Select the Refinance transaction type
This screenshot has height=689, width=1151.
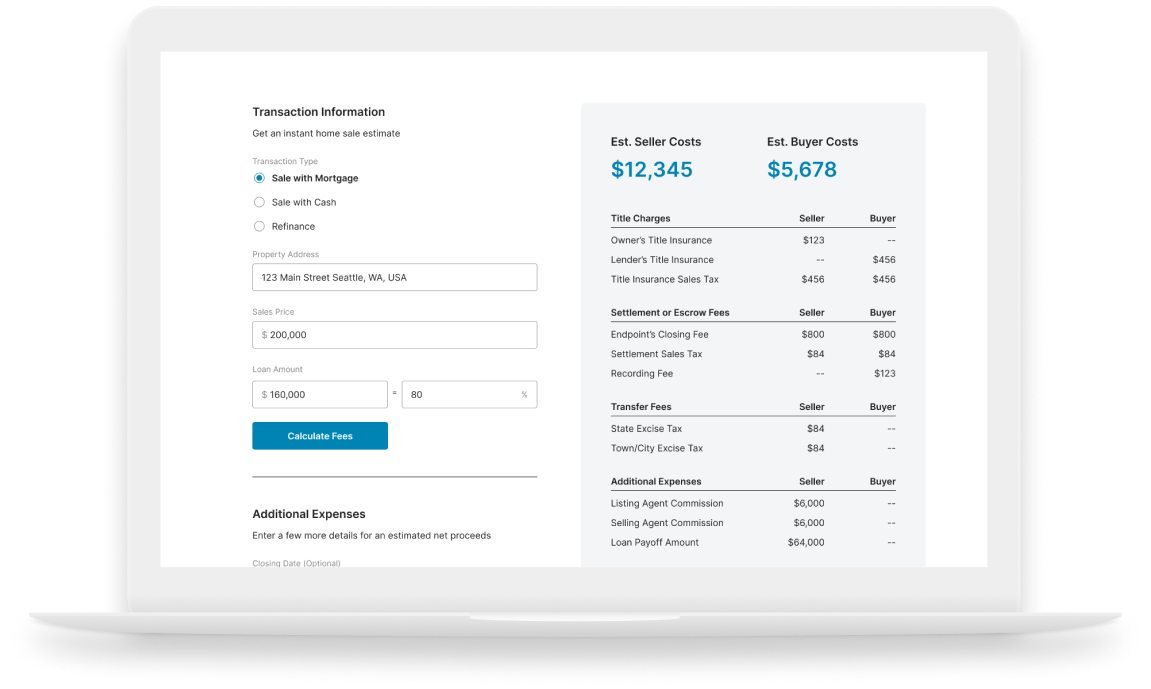pyautogui.click(x=259, y=226)
